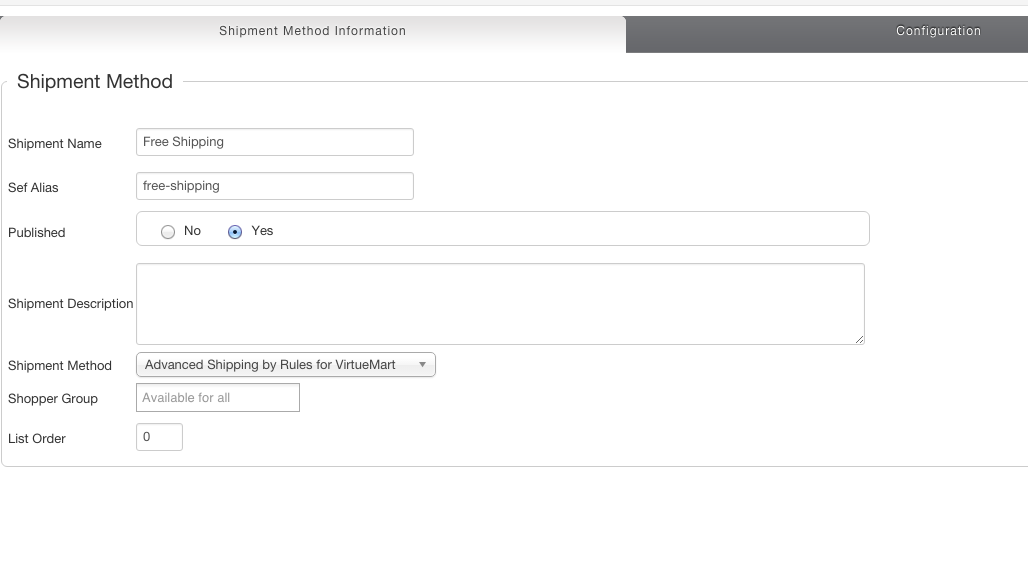Click the Shipment Method dropdown arrow icon

pos(422,365)
